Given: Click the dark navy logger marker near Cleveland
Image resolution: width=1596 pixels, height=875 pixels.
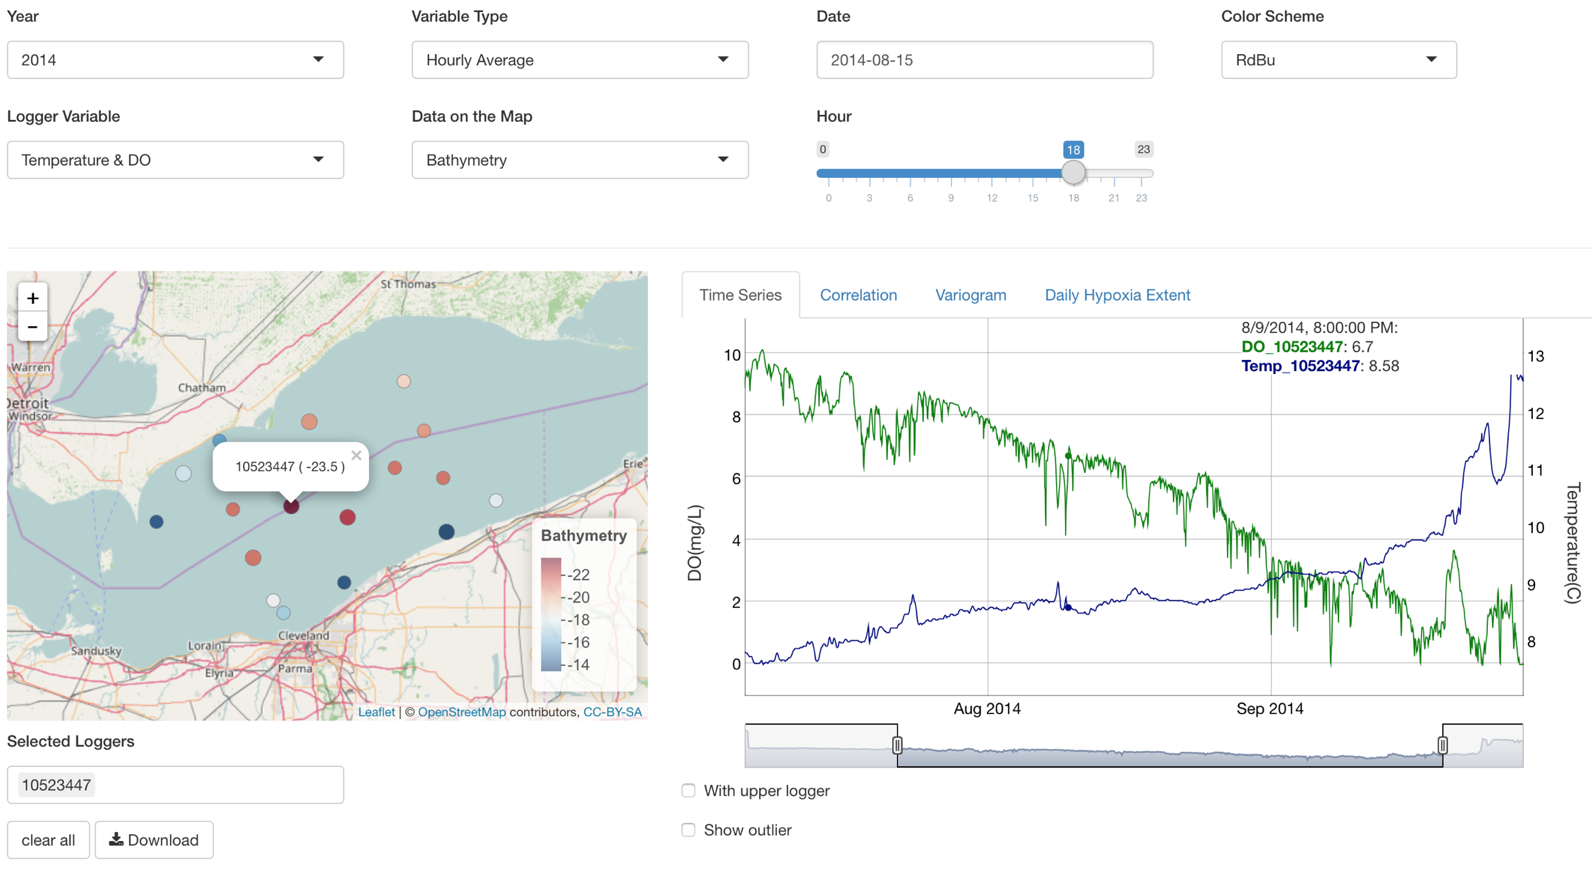Looking at the screenshot, I should [344, 582].
